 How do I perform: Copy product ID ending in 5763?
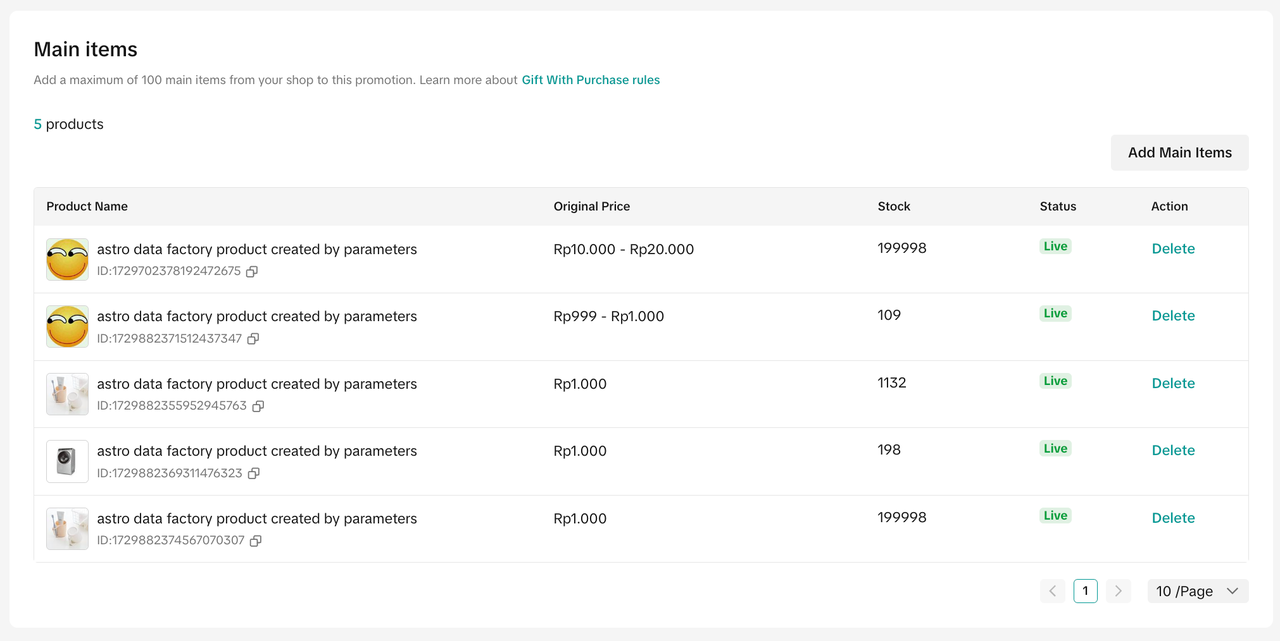[258, 406]
